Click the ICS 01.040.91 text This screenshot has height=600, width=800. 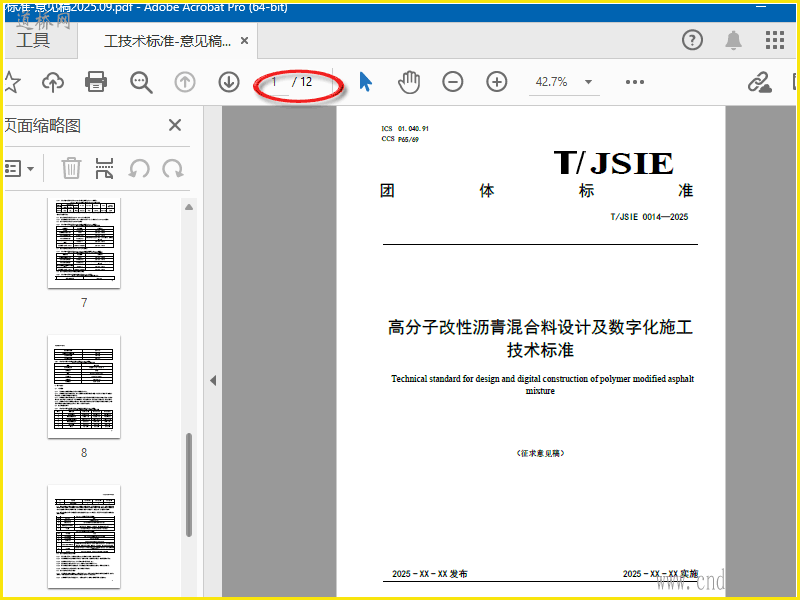coord(405,129)
